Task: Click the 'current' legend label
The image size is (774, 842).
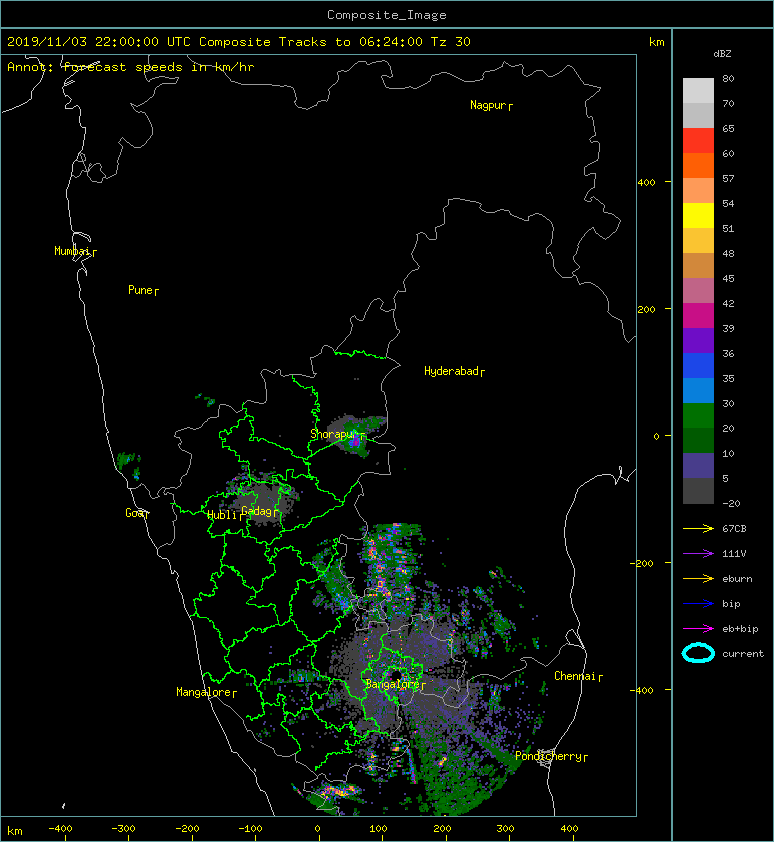Action: click(x=743, y=654)
